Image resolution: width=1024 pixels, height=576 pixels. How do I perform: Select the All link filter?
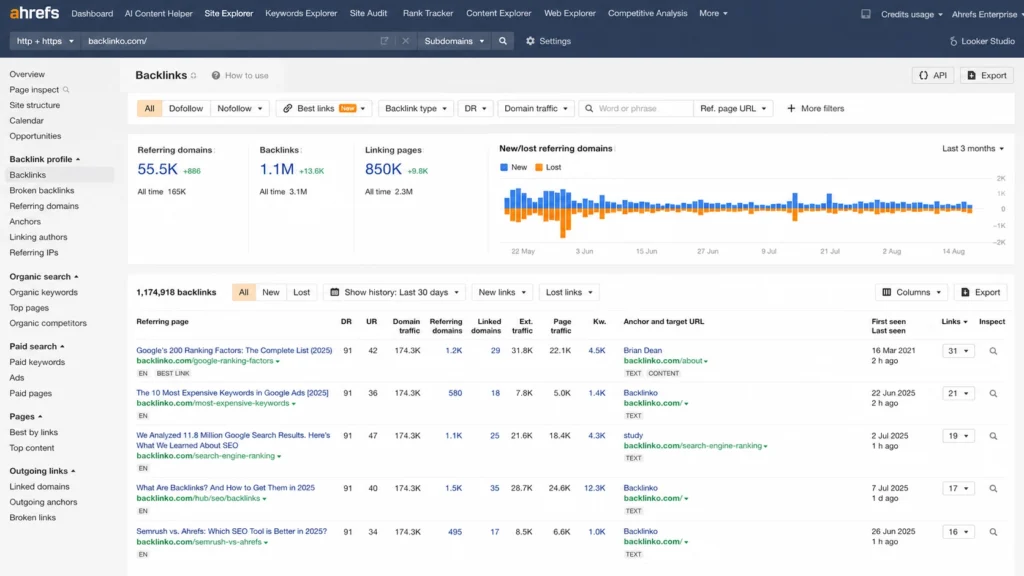click(x=149, y=108)
